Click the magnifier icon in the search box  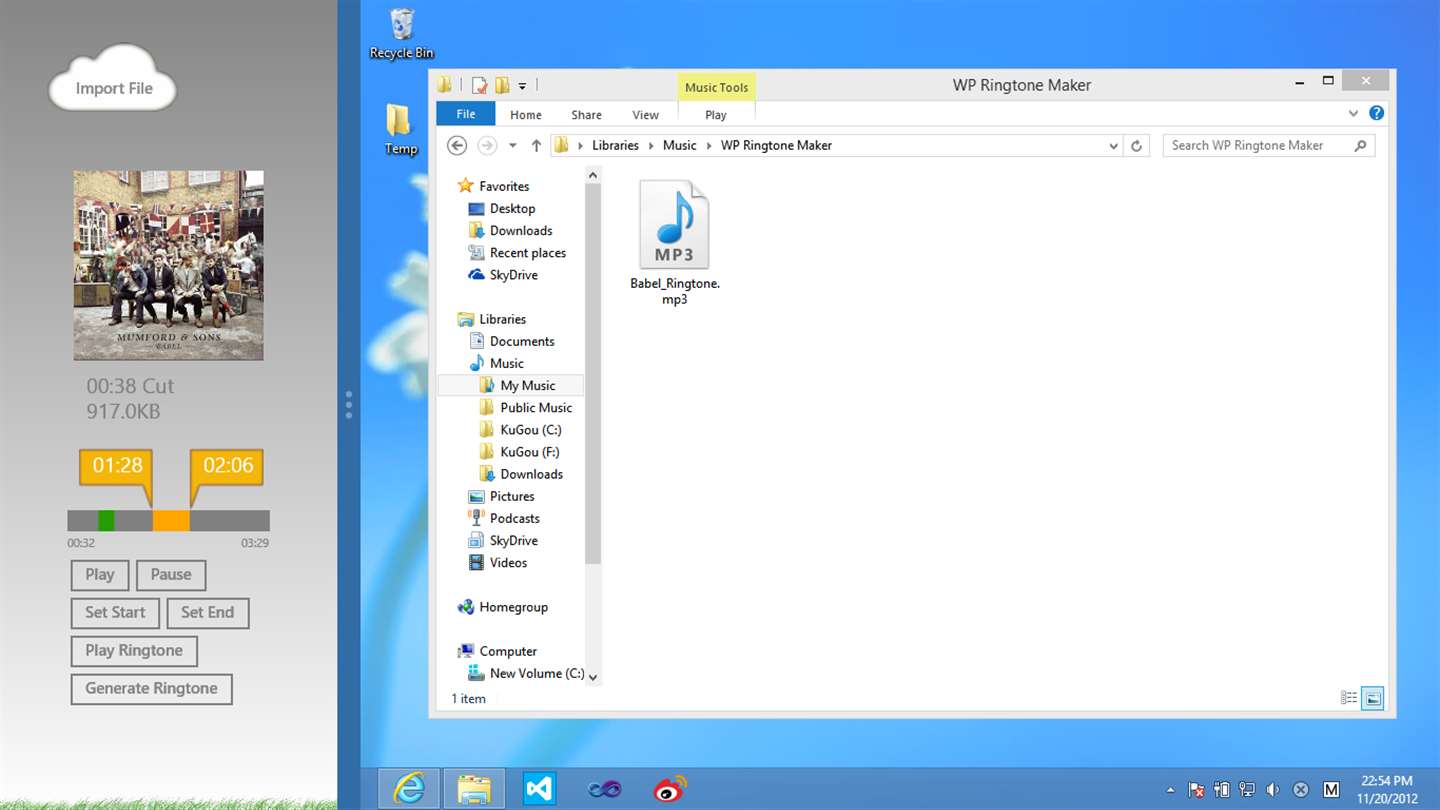tap(1360, 145)
